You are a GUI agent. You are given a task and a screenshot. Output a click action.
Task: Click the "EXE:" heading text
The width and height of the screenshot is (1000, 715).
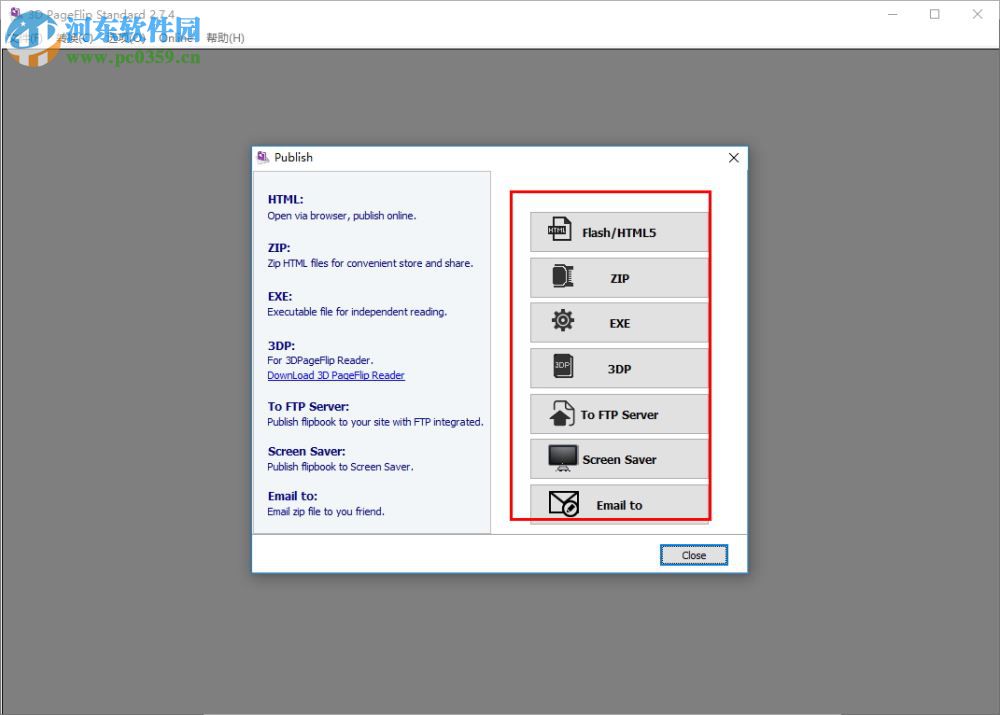coord(279,296)
